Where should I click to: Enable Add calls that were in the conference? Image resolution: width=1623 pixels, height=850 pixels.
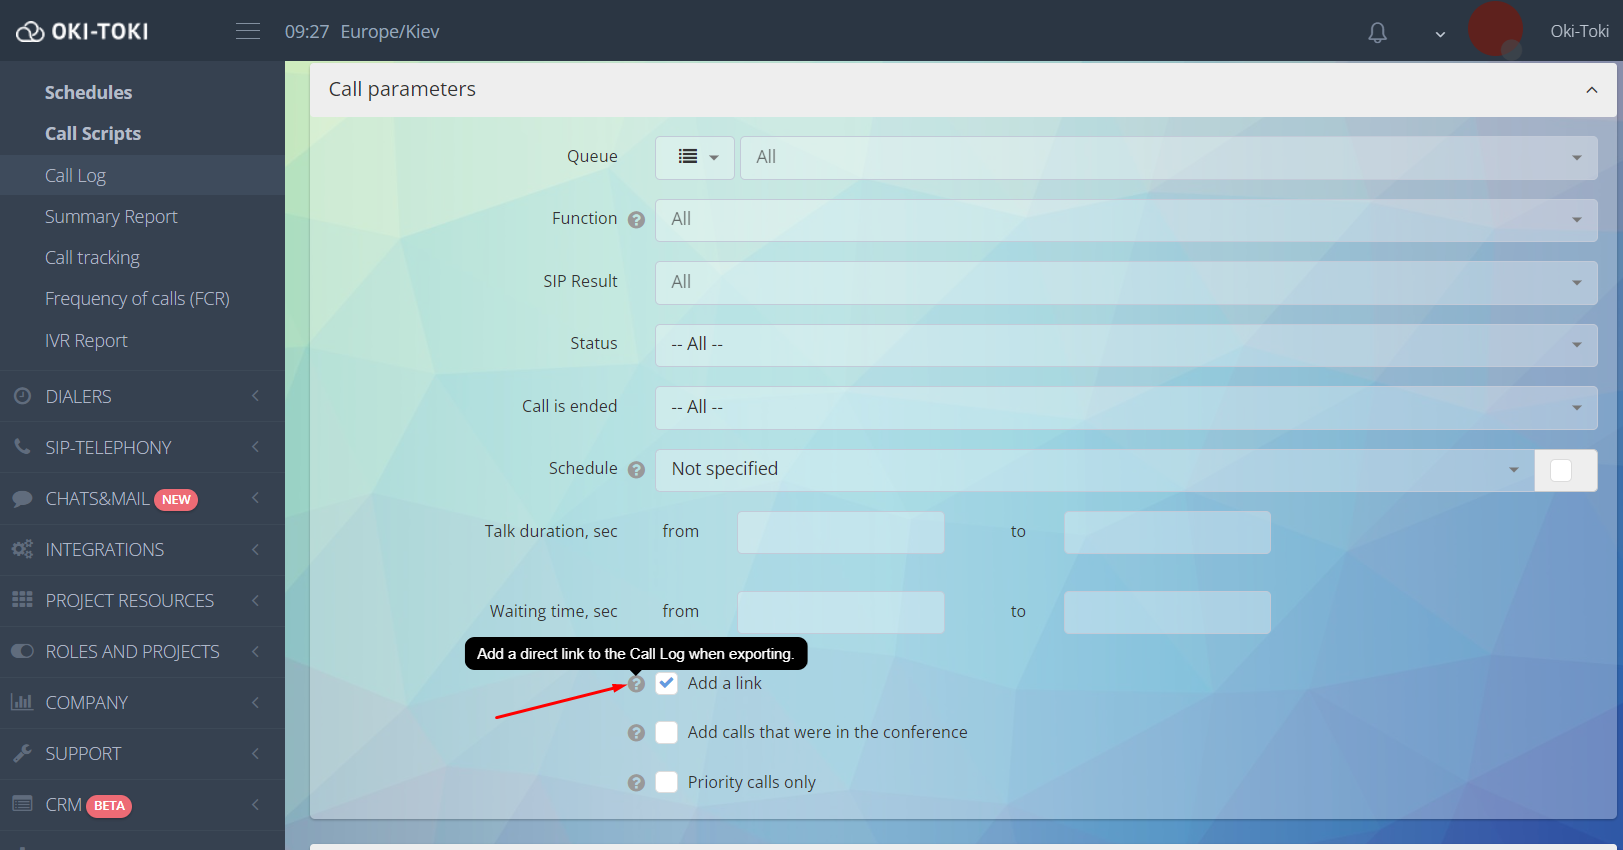(667, 733)
